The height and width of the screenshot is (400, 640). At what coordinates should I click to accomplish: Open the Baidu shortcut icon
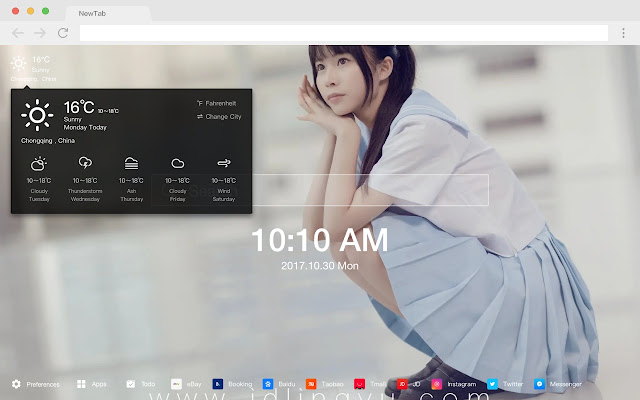point(268,384)
